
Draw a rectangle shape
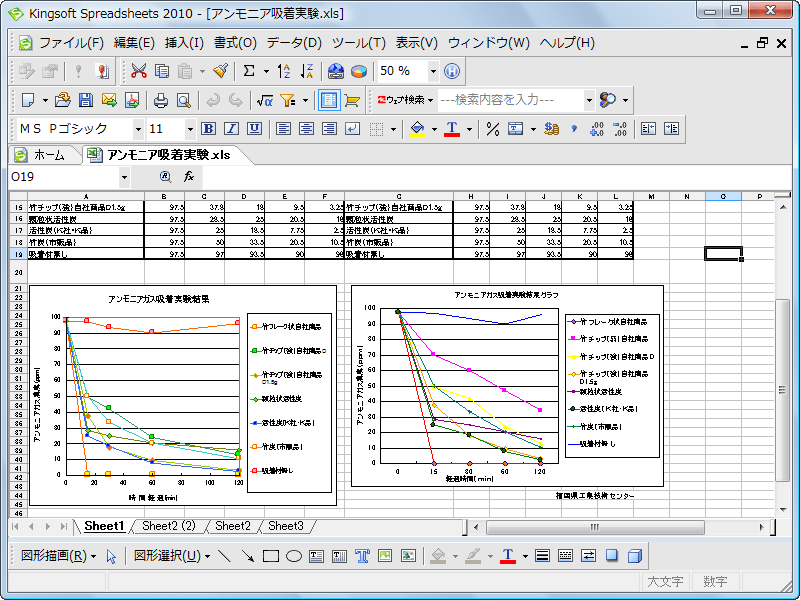click(270, 556)
